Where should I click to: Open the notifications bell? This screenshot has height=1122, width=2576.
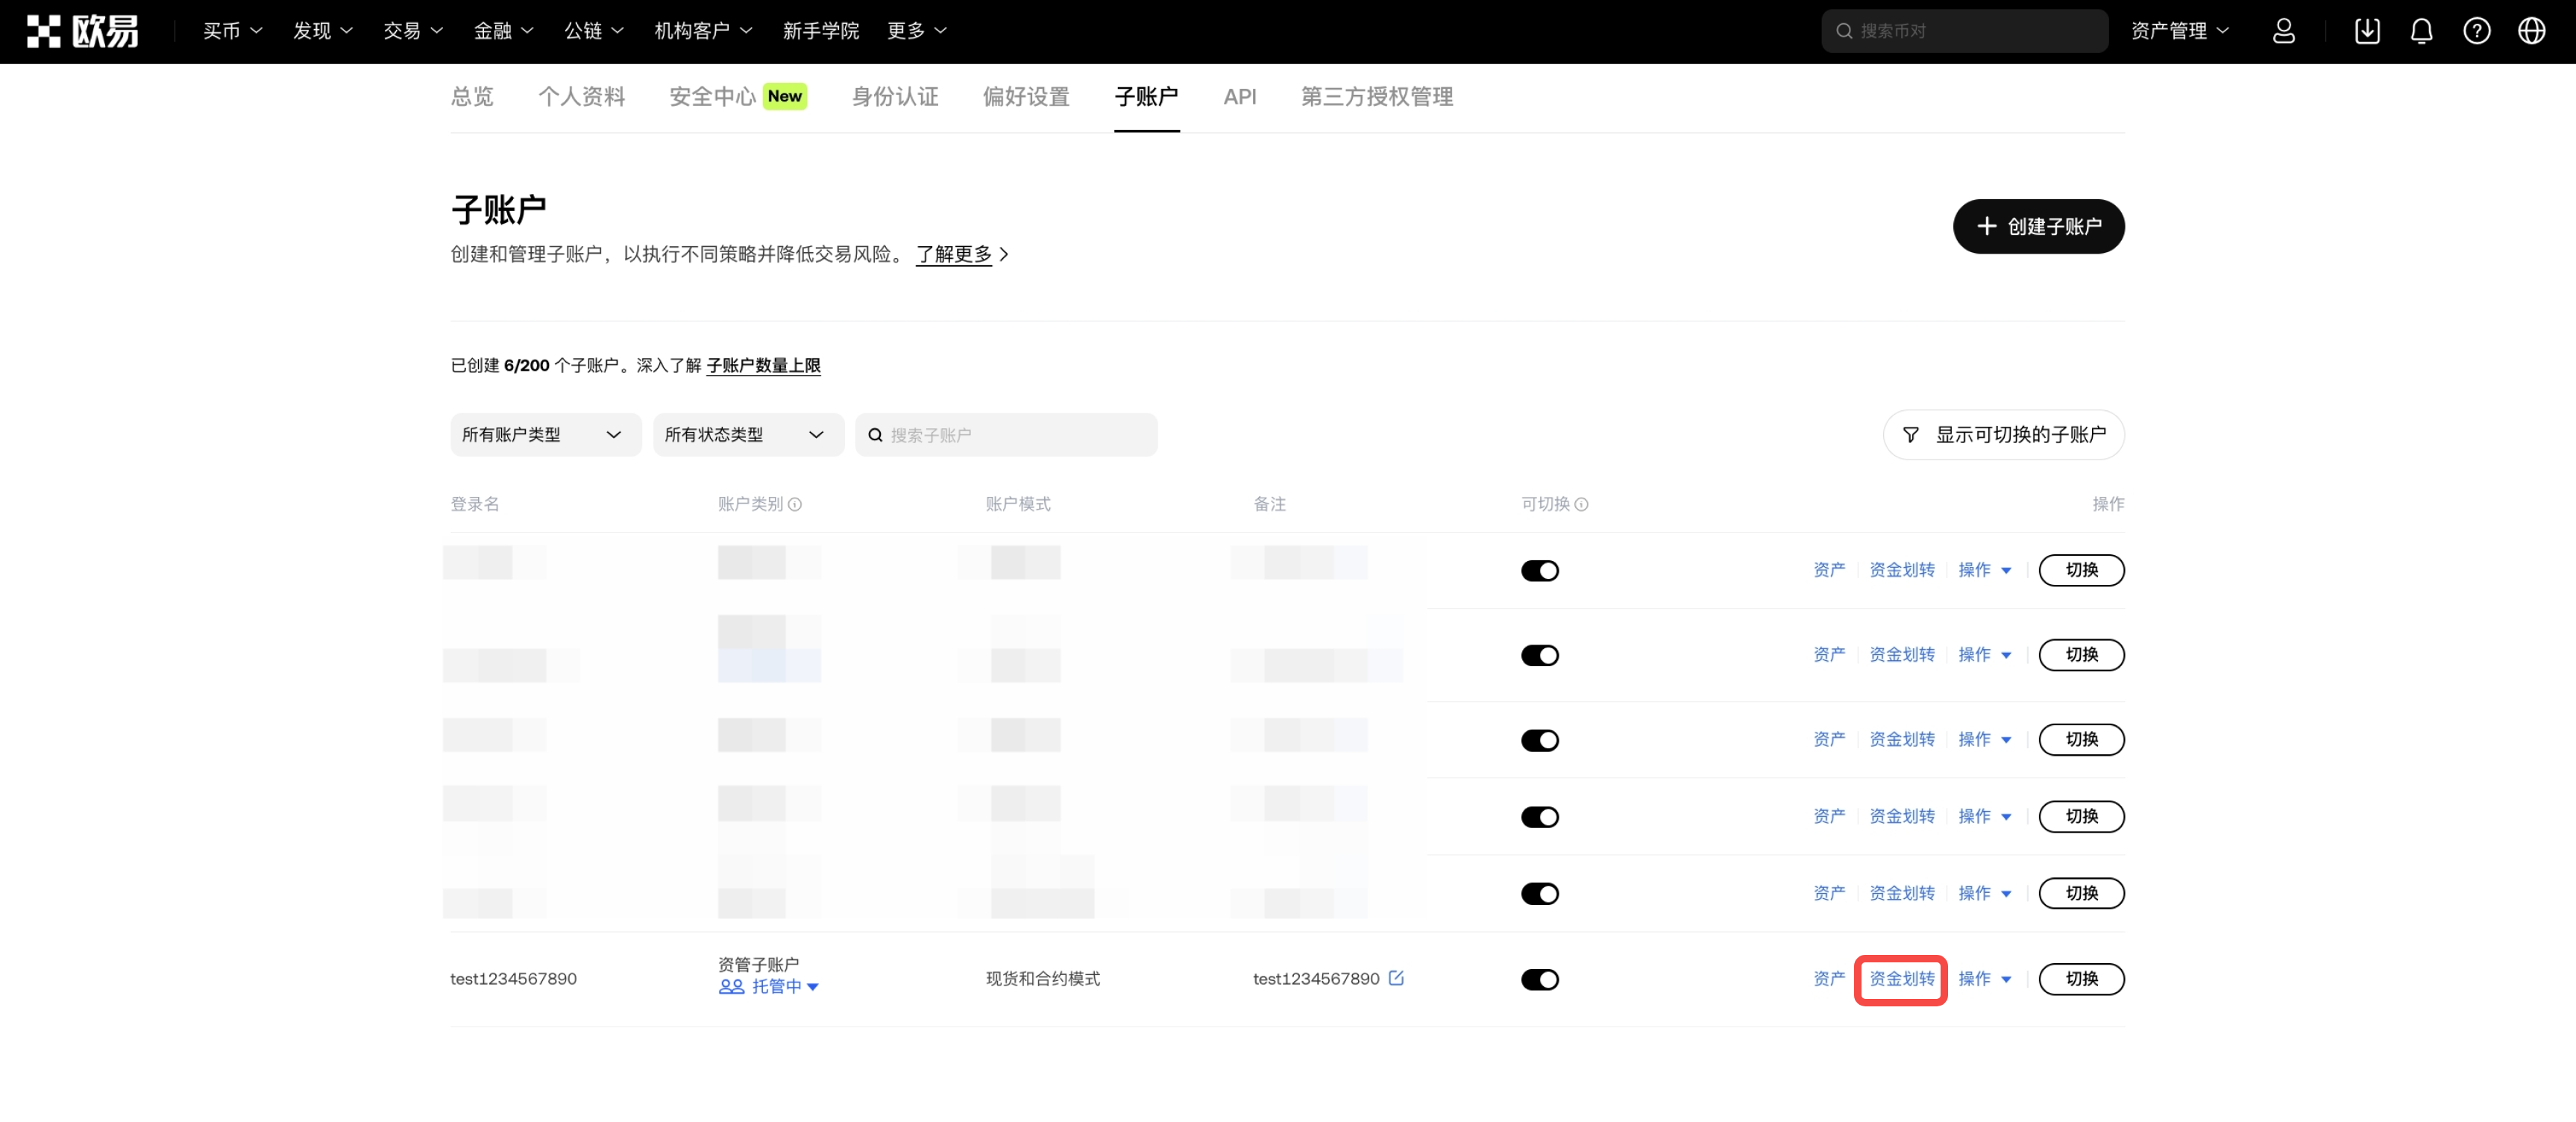pos(2421,31)
